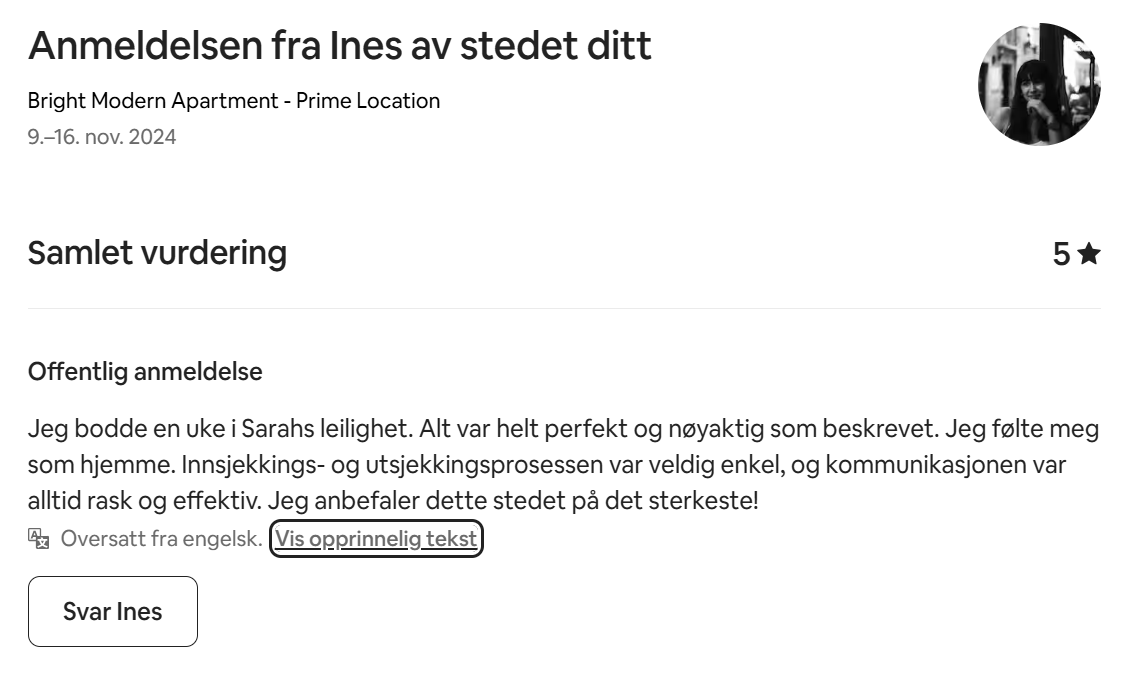
Task: Click the 'Samlet vurdering' section title
Action: pos(157,253)
